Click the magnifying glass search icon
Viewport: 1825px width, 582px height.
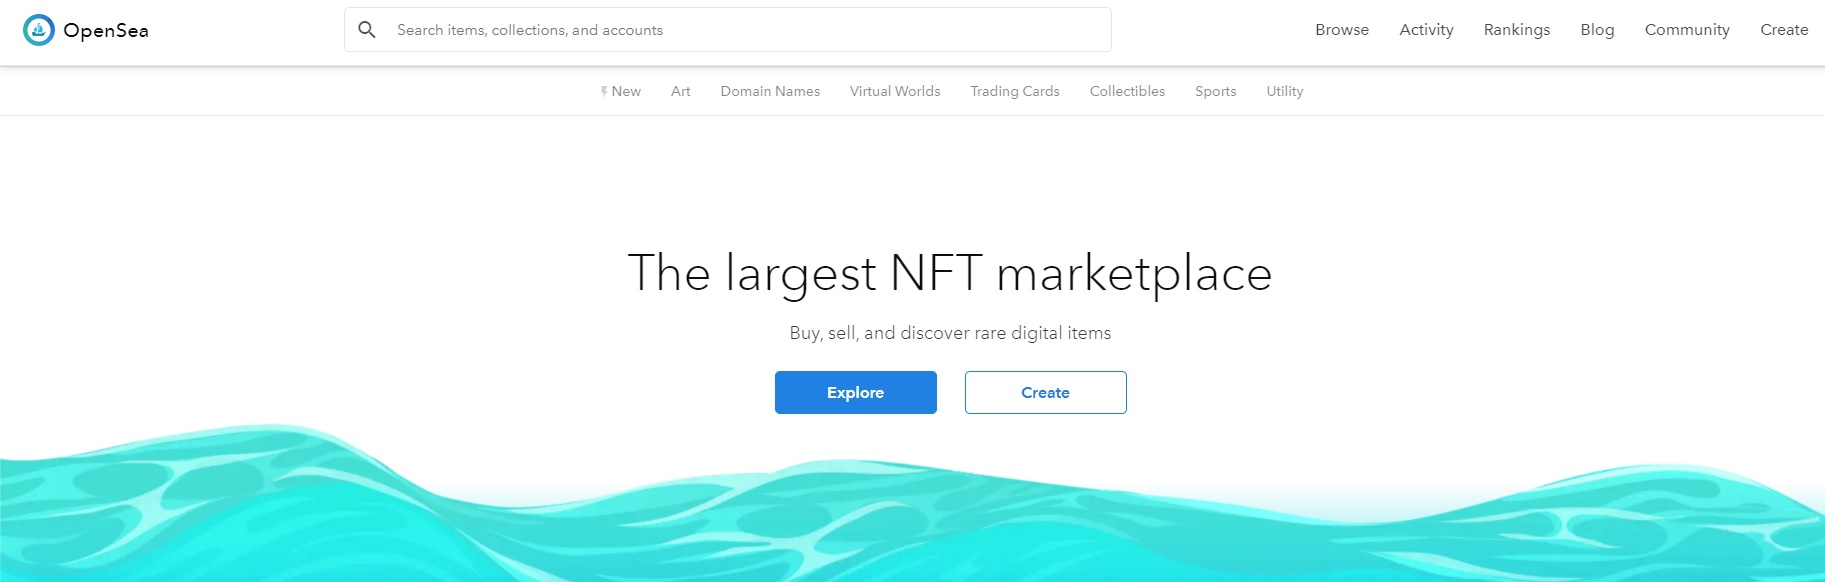click(x=367, y=30)
